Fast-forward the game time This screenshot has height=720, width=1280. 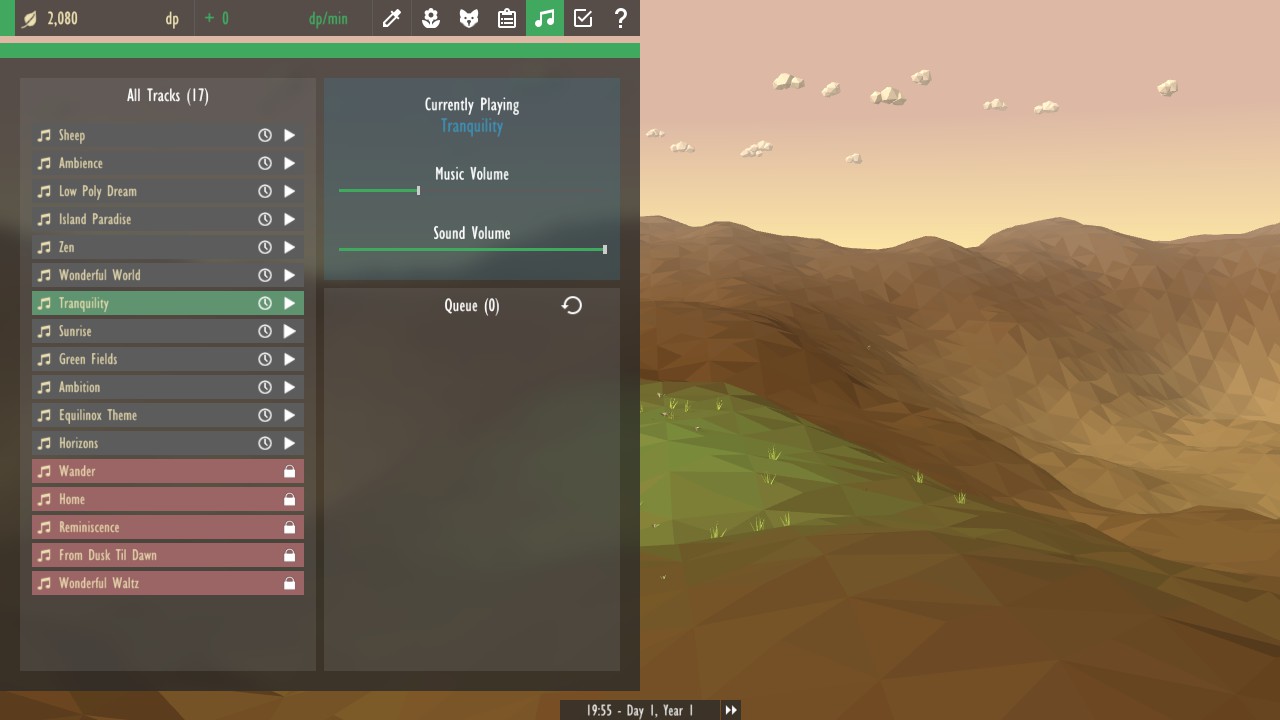click(x=731, y=710)
